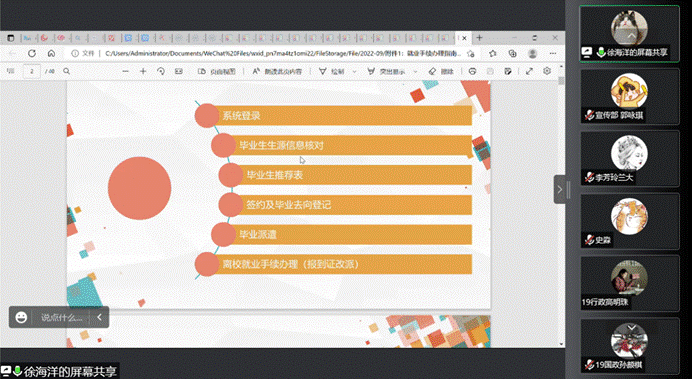
Task: Reload the page with the refresh icon
Action: tap(32, 53)
